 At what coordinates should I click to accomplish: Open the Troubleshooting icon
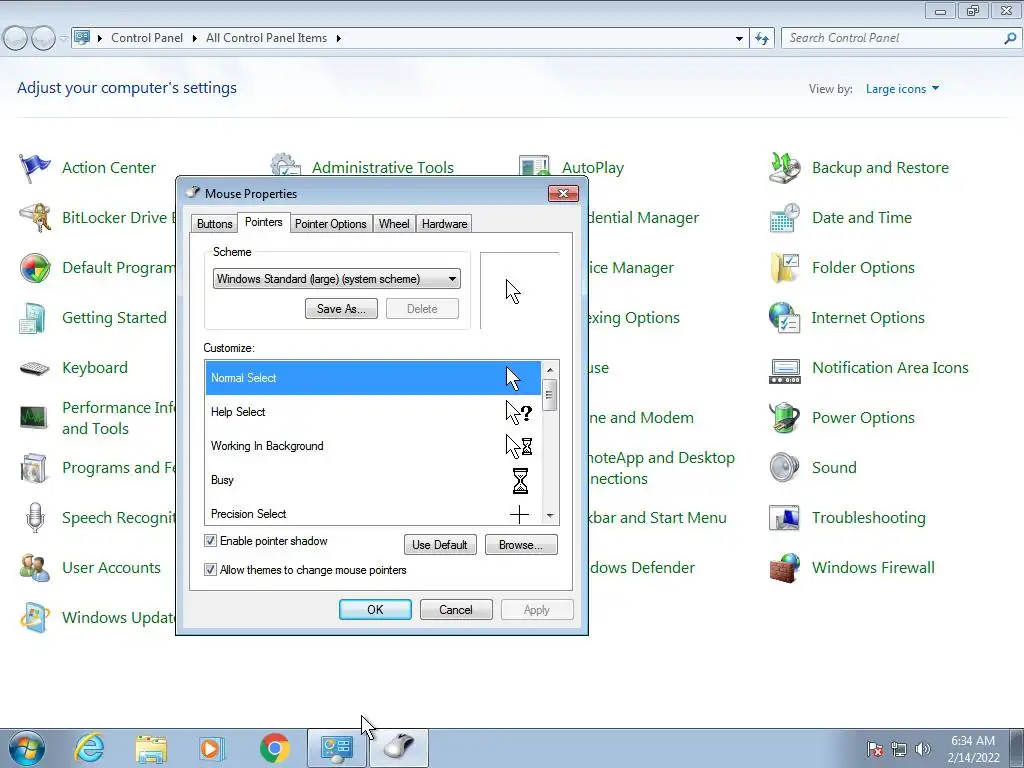click(784, 518)
